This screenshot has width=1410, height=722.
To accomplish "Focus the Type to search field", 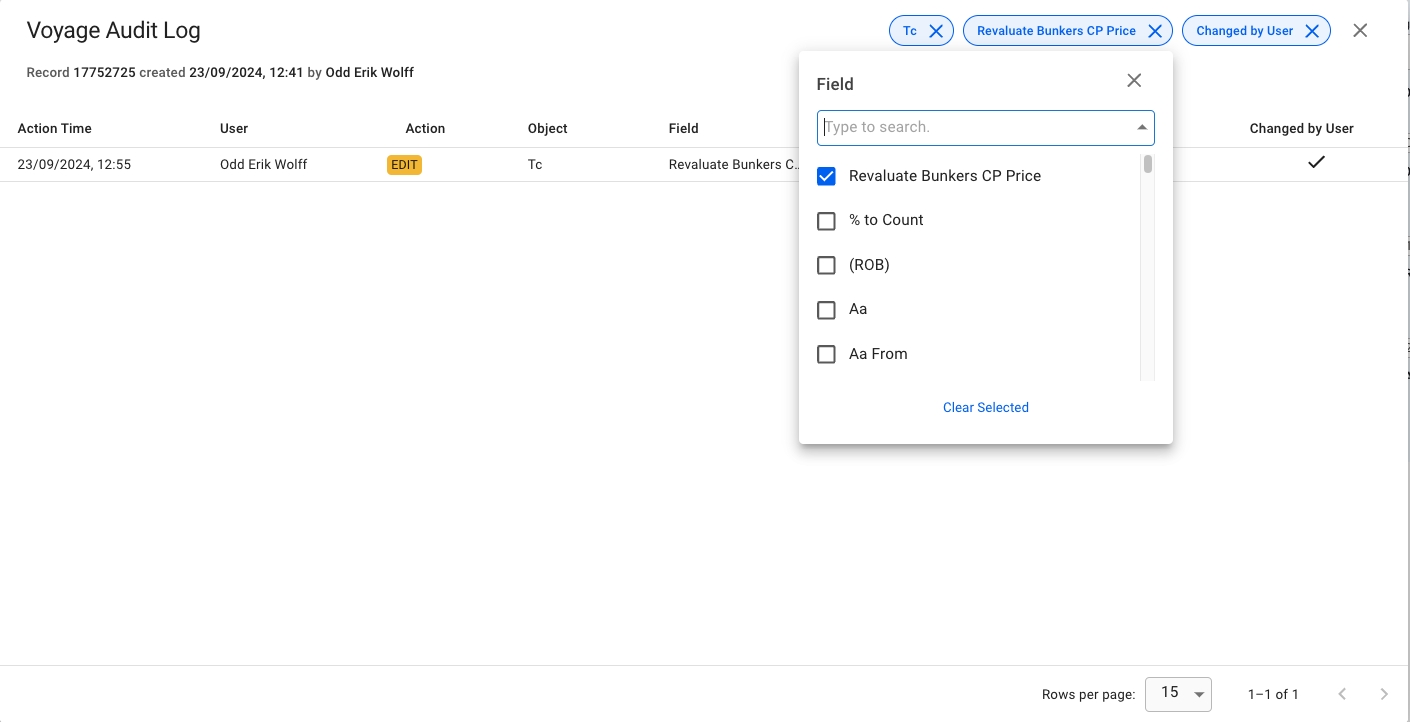I will (975, 128).
